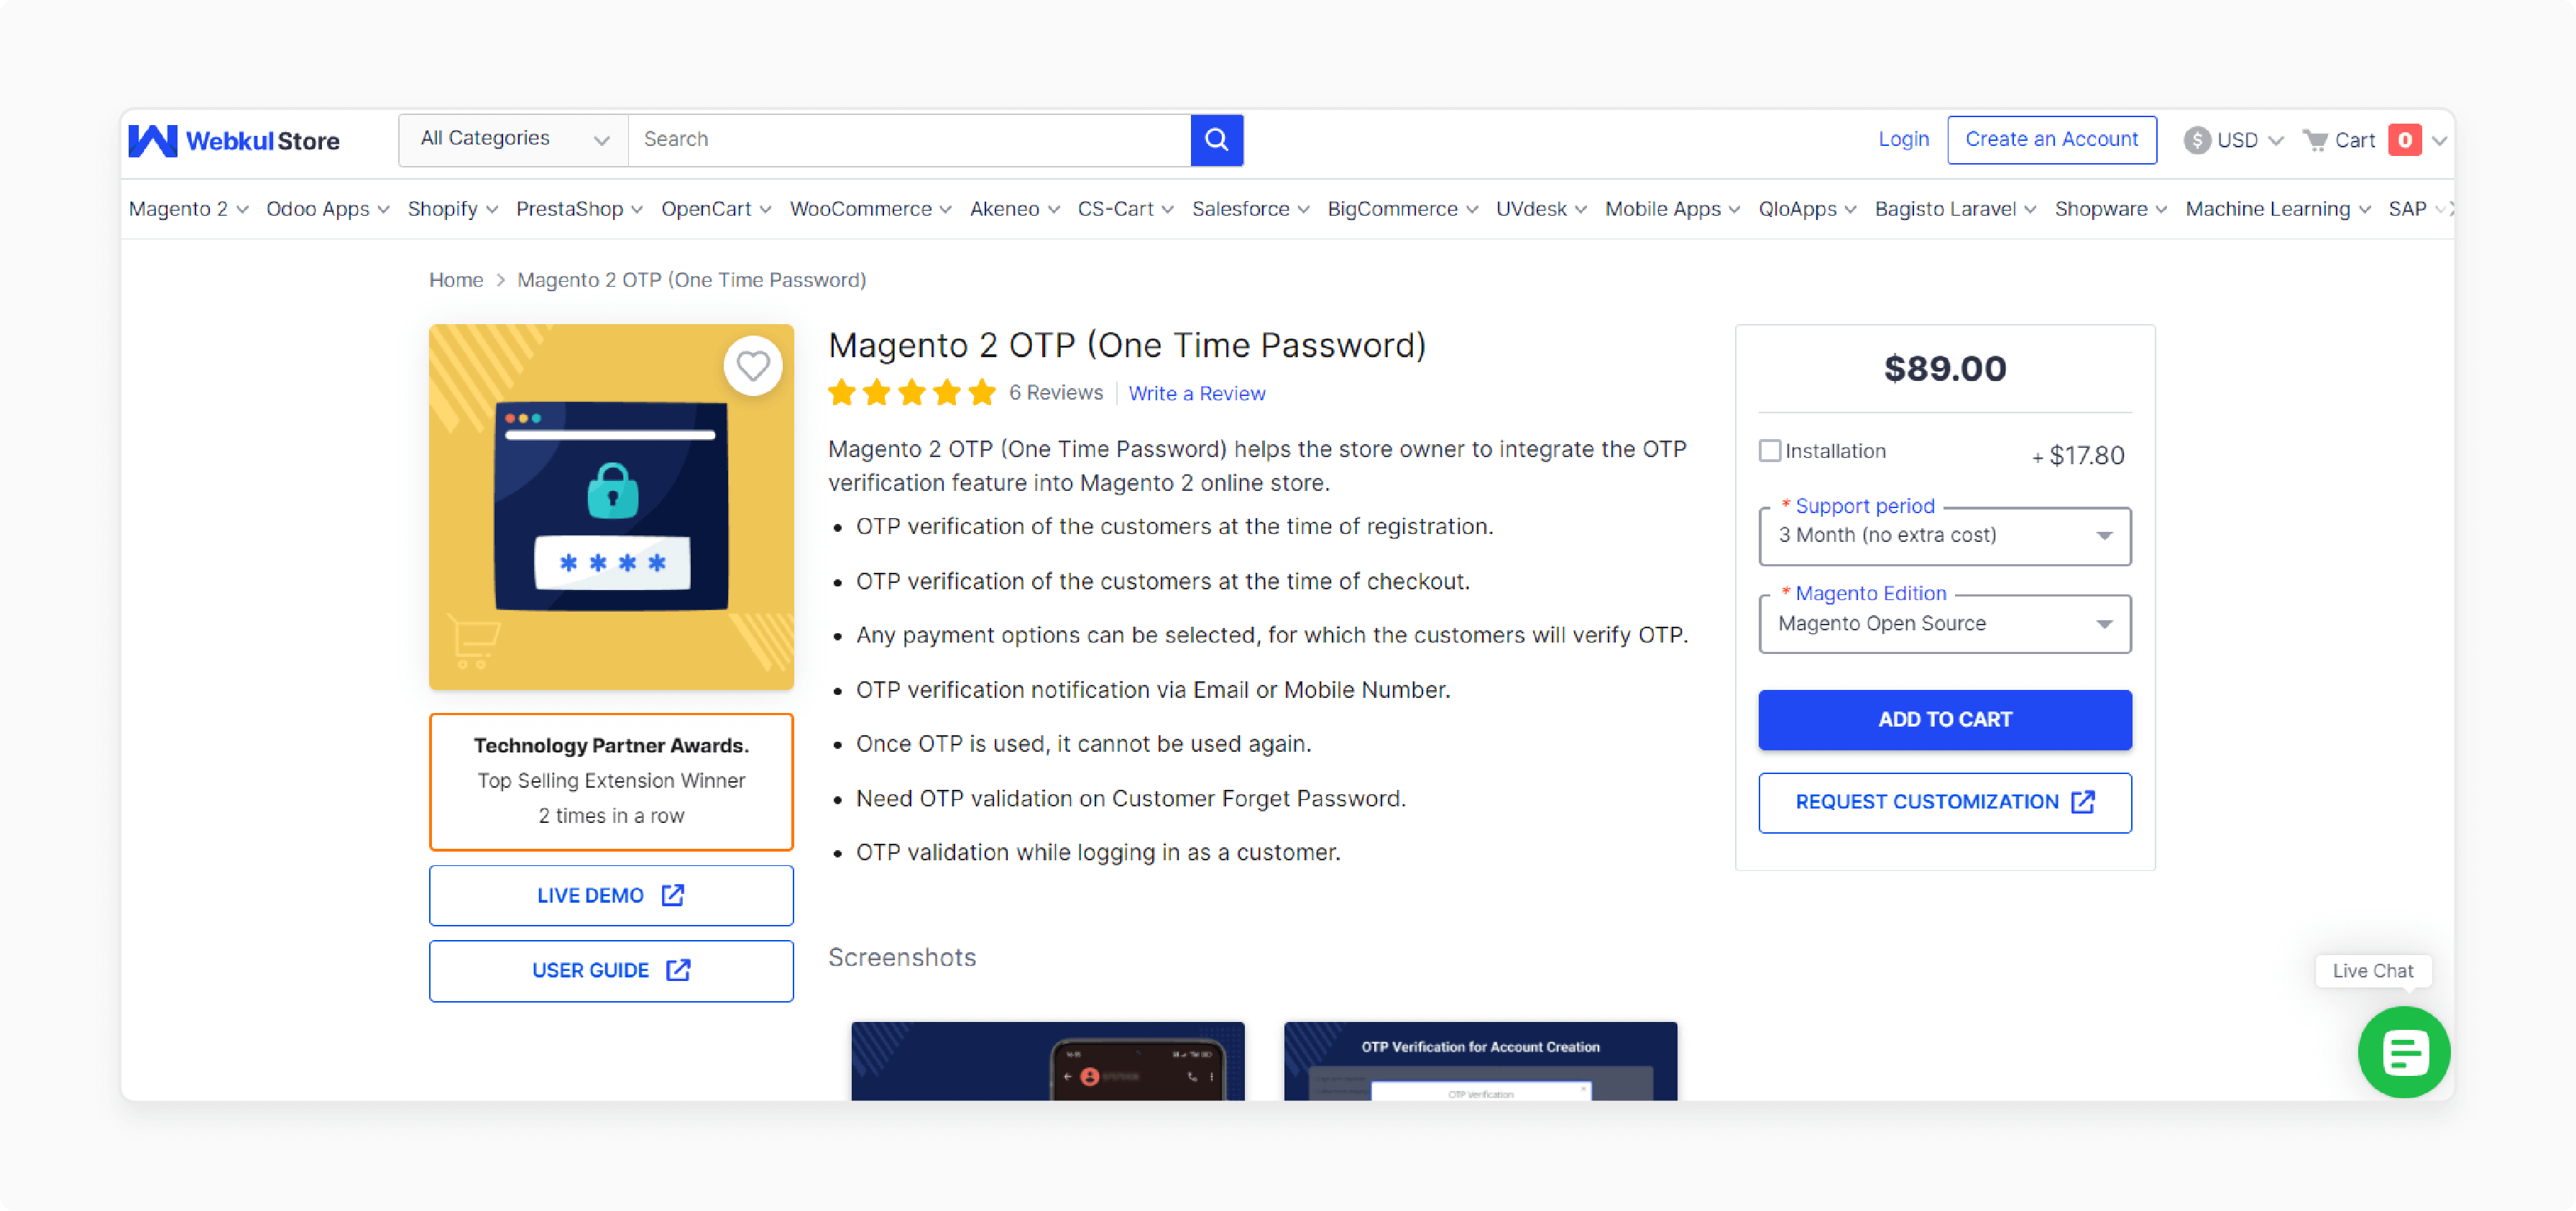Click REQUEST CUSTOMIZATION button
This screenshot has height=1211, width=2576.
click(1945, 802)
